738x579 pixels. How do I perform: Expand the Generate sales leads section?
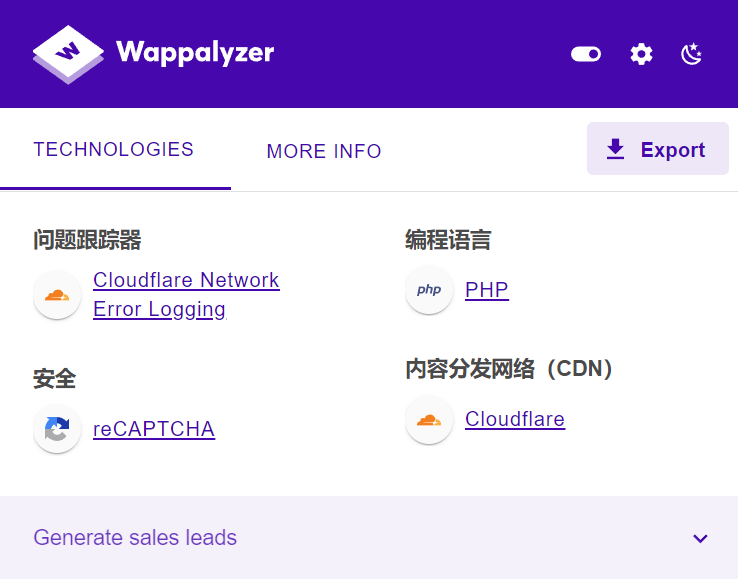pos(369,538)
